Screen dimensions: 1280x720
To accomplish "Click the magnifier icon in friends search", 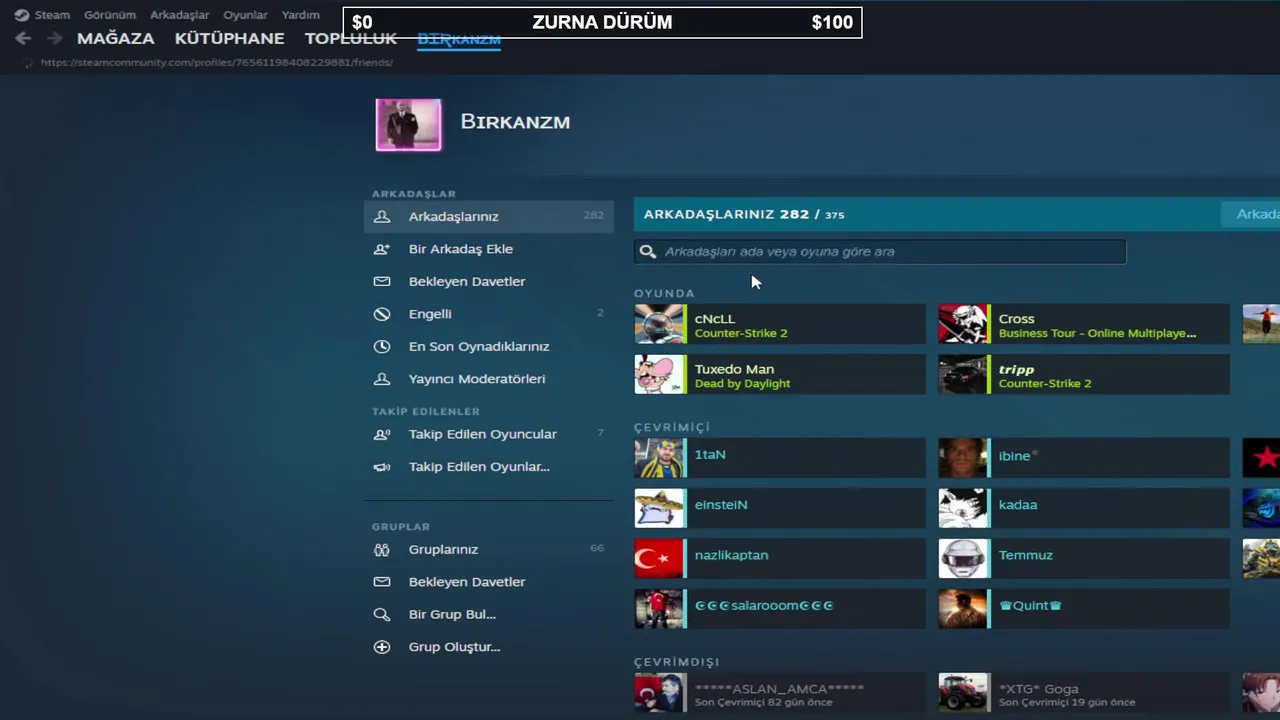I will click(x=648, y=252).
